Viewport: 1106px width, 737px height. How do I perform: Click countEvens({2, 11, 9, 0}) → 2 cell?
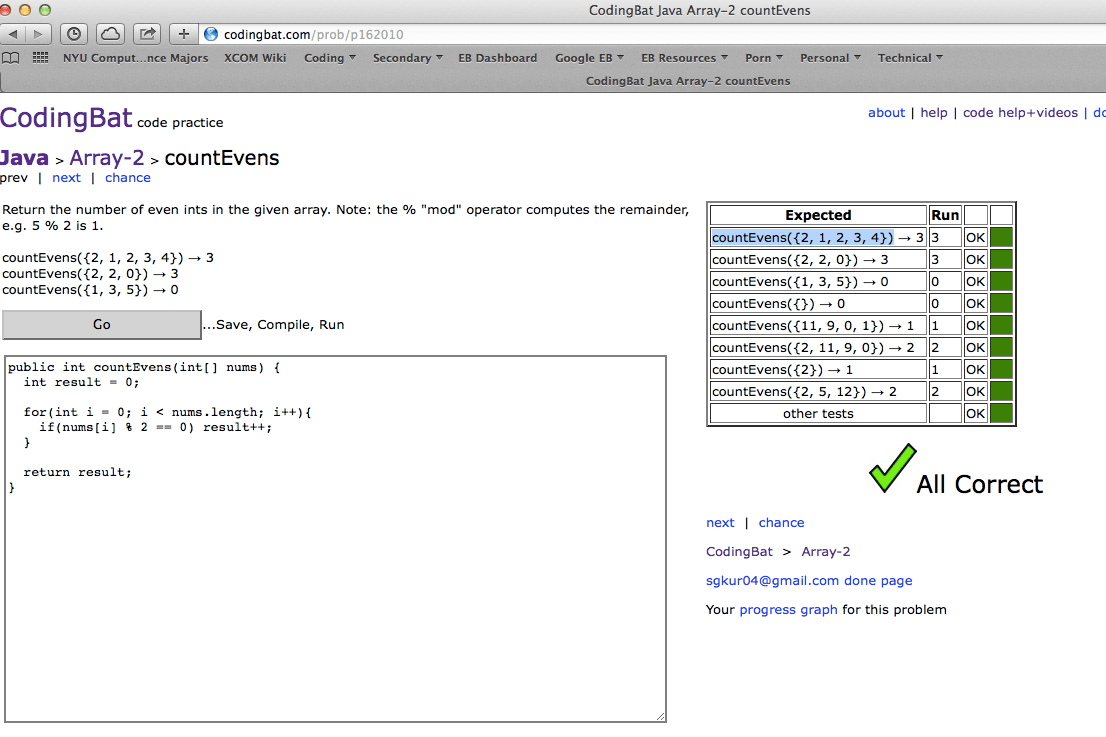tap(818, 347)
